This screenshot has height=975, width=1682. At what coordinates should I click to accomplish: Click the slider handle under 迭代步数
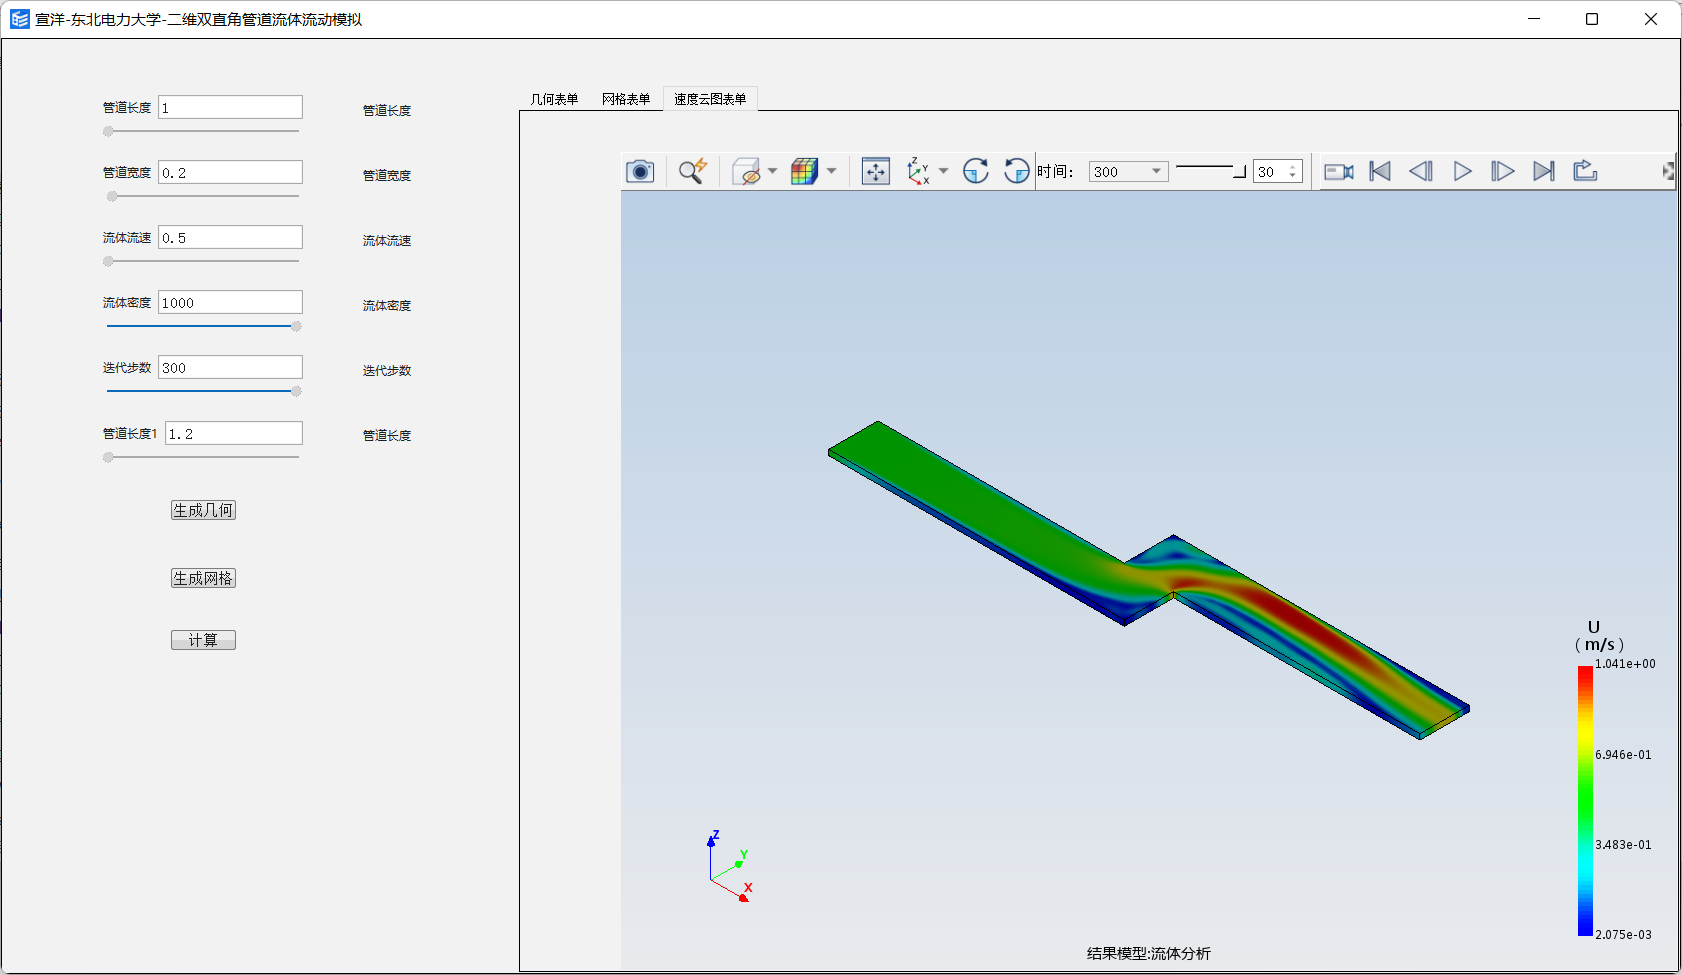coord(296,391)
